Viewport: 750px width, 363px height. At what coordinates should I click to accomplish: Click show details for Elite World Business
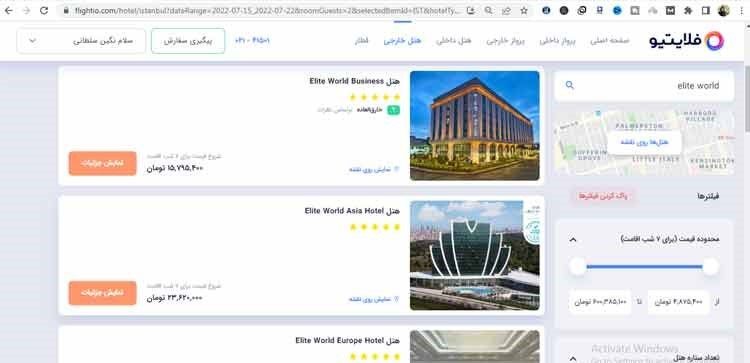(x=102, y=163)
